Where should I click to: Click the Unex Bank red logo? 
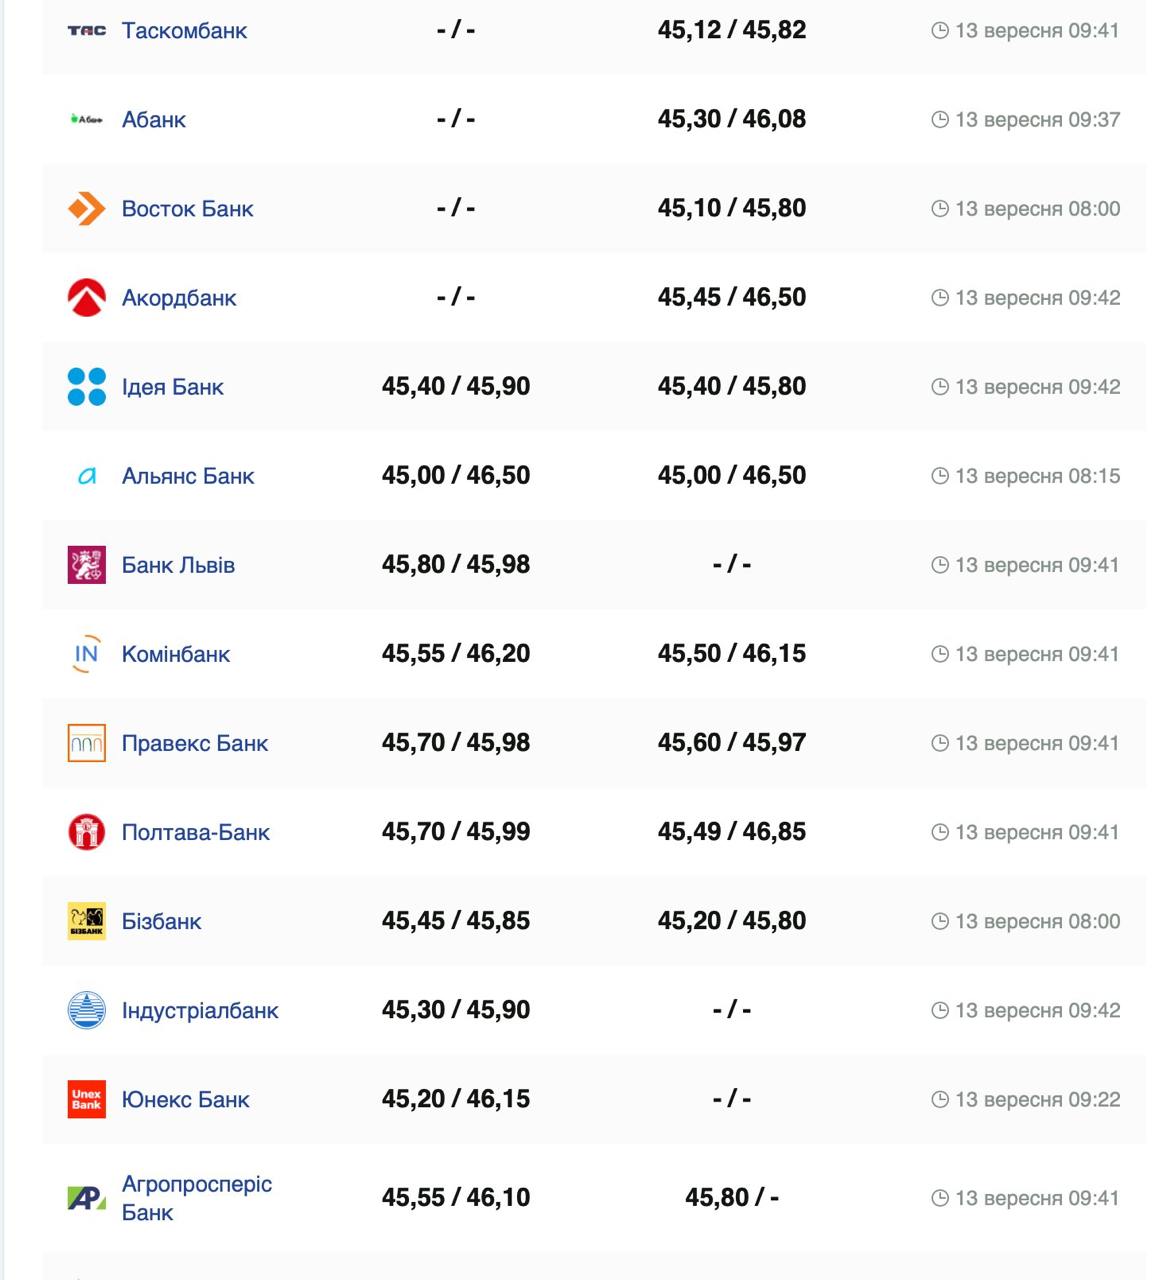tap(86, 1099)
